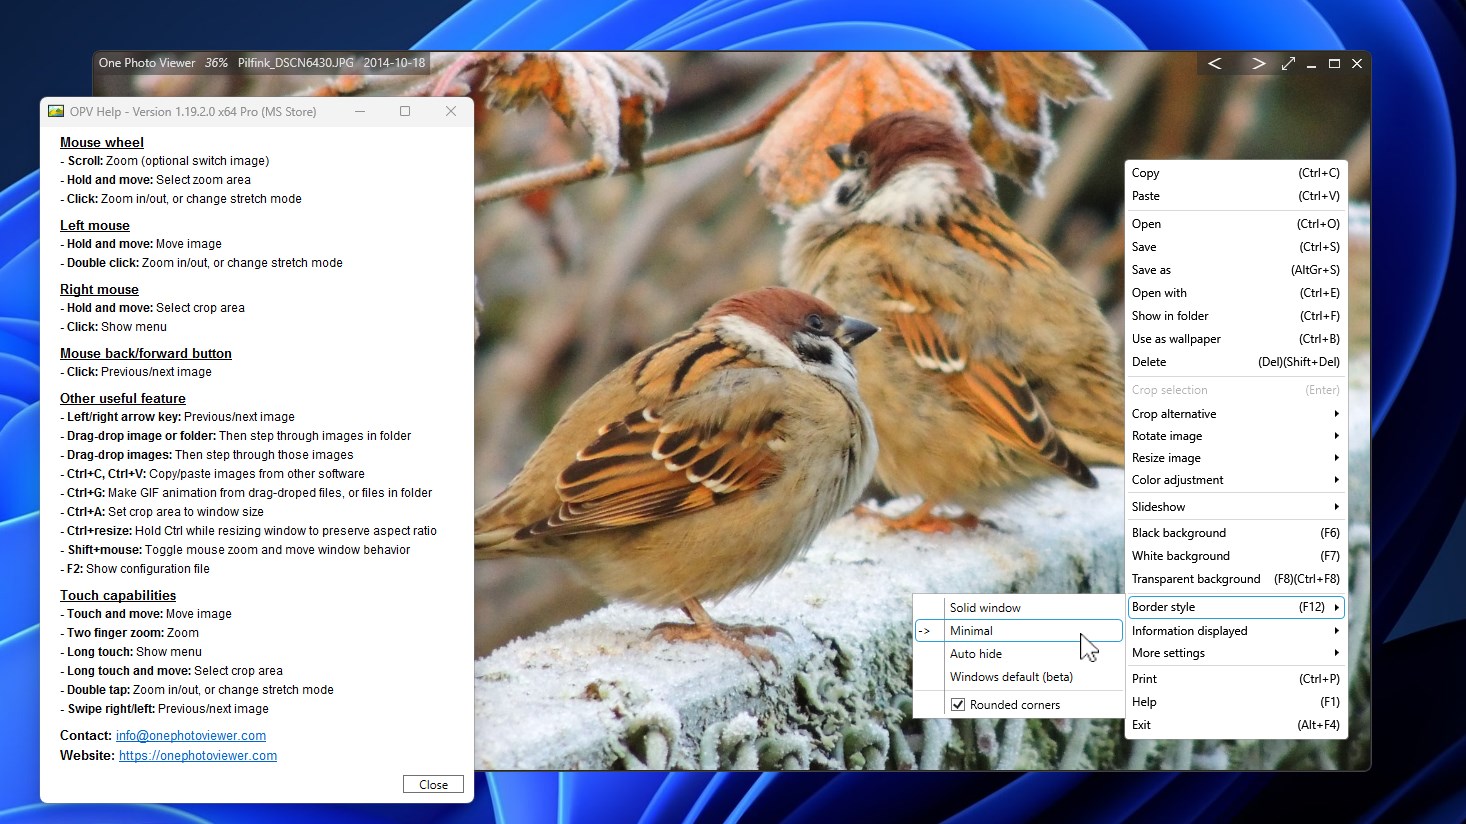Go to the next image arrow
The width and height of the screenshot is (1466, 824).
(x=1258, y=63)
